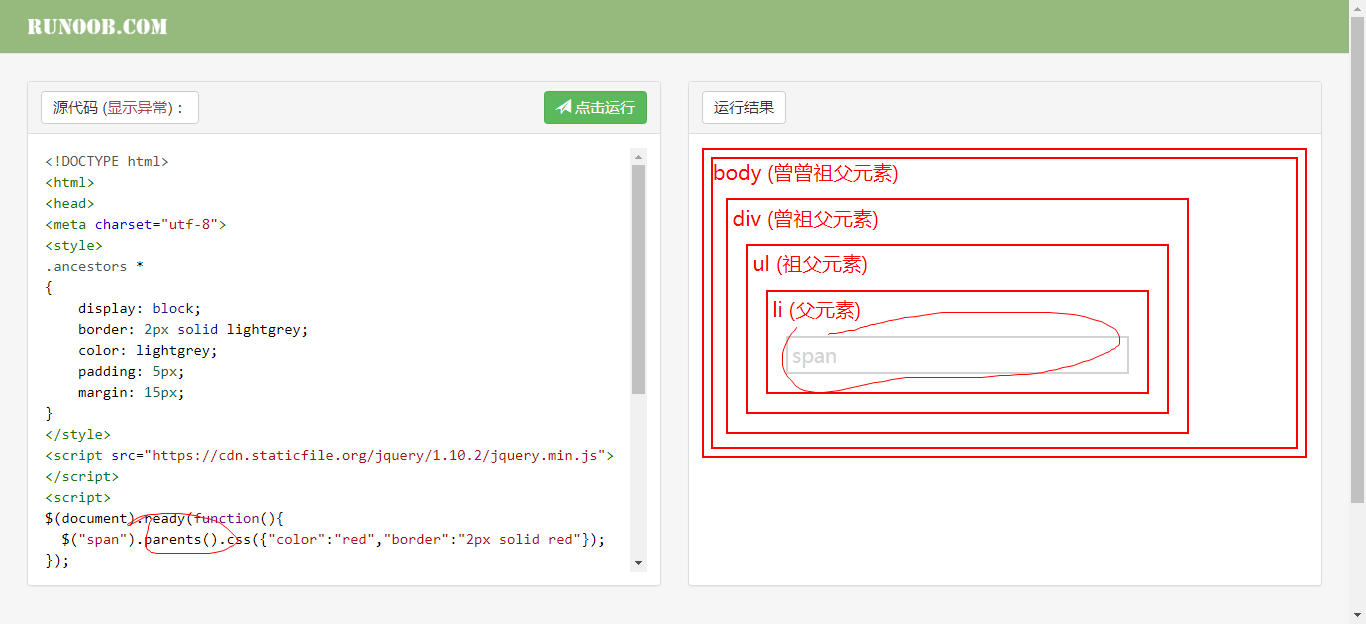Viewport: 1366px width, 624px height.
Task: Click the paper plane icon on run button
Action: (x=564, y=107)
